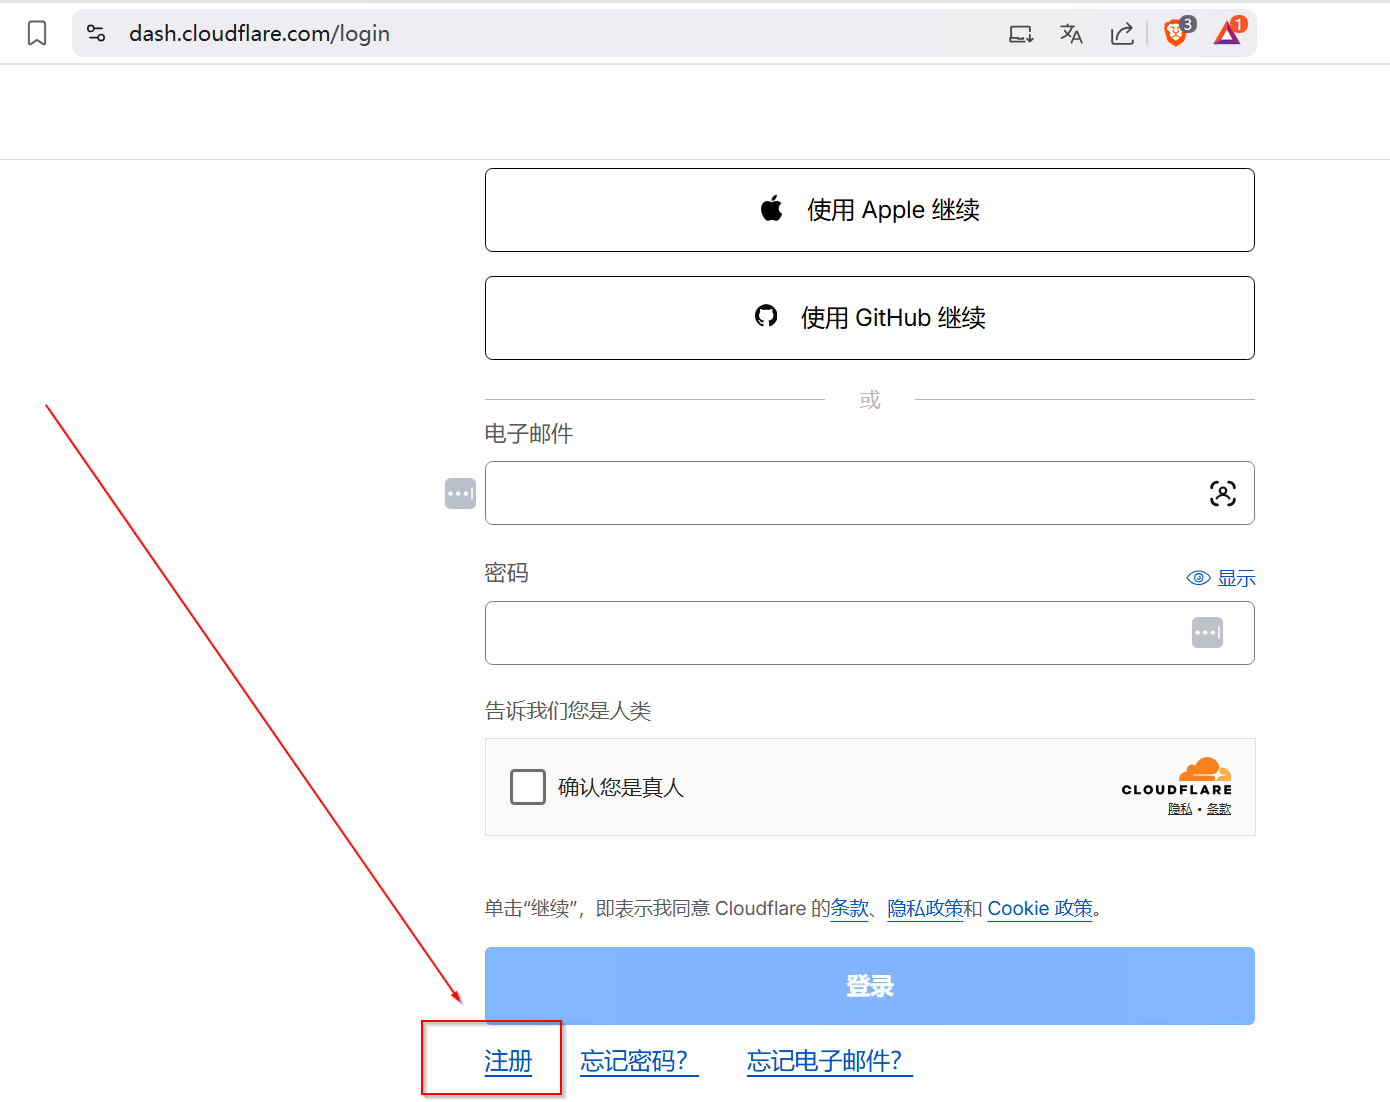1390x1102 pixels.
Task: Open the Cookie 政策 link
Action: pyautogui.click(x=1040, y=908)
